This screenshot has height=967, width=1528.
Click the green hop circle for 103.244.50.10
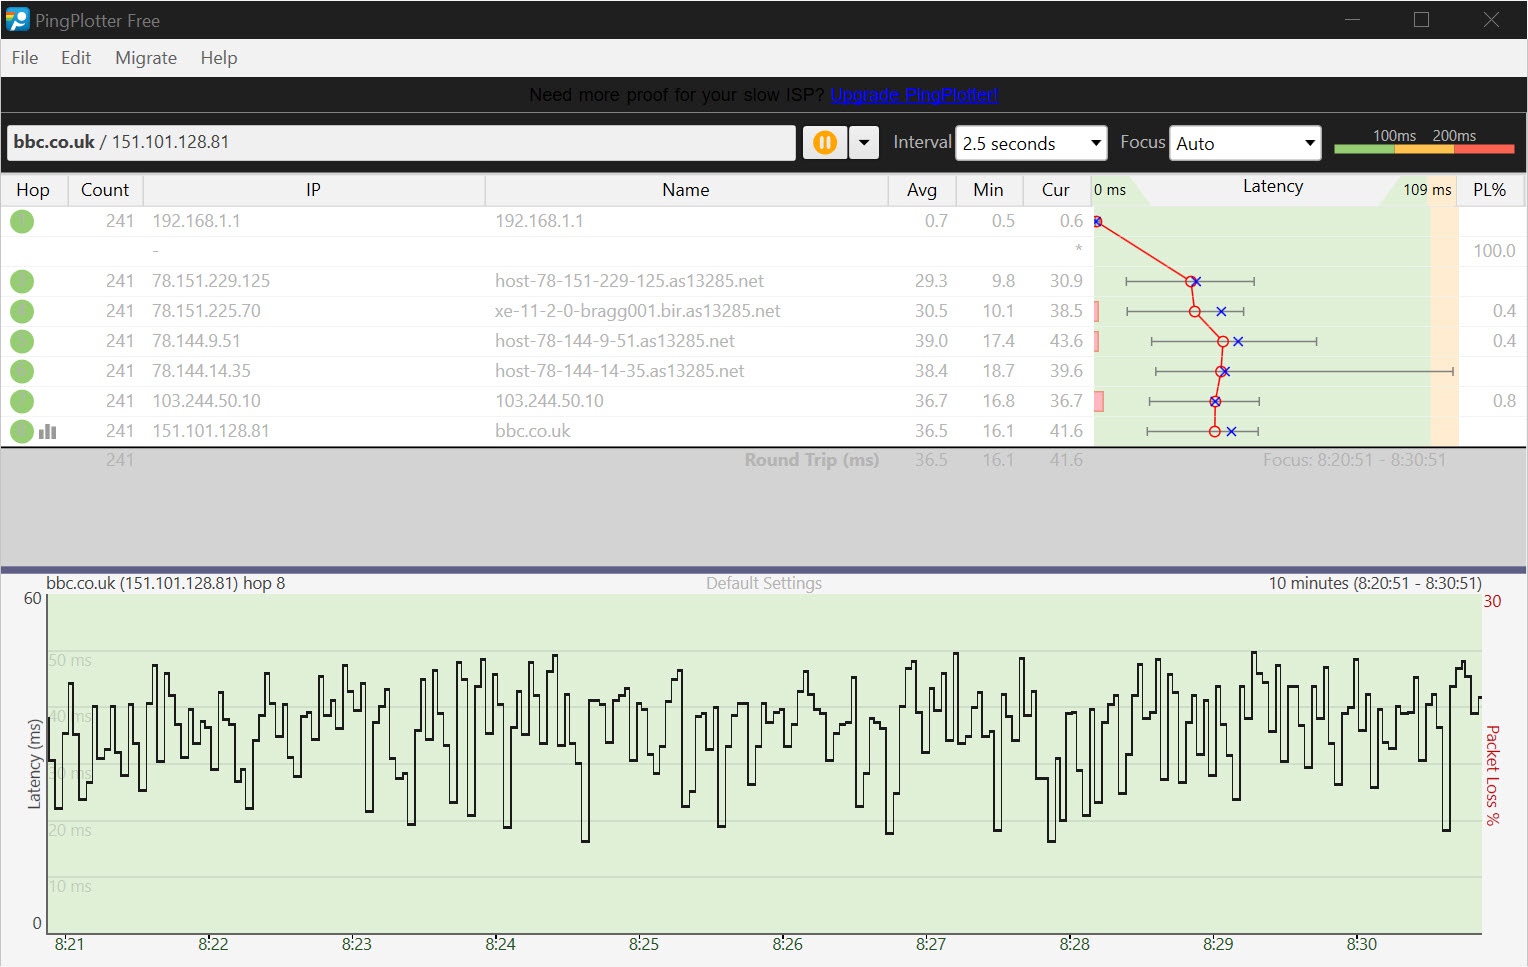[22, 401]
